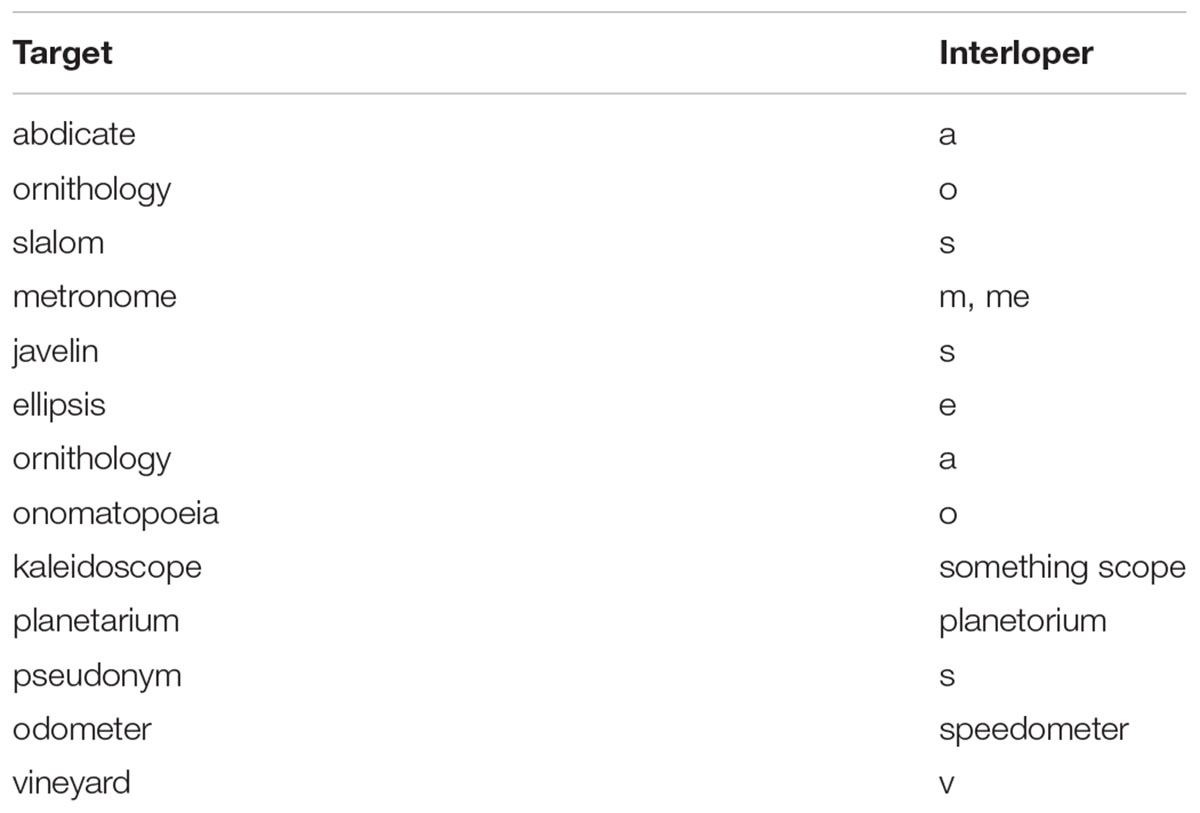
Task: Click the word vineyard
Action: click(71, 783)
